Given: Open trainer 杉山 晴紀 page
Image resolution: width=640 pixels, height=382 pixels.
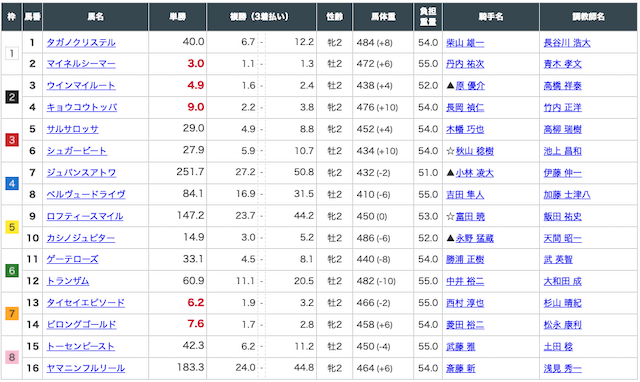Looking at the screenshot, I should [x=562, y=303].
